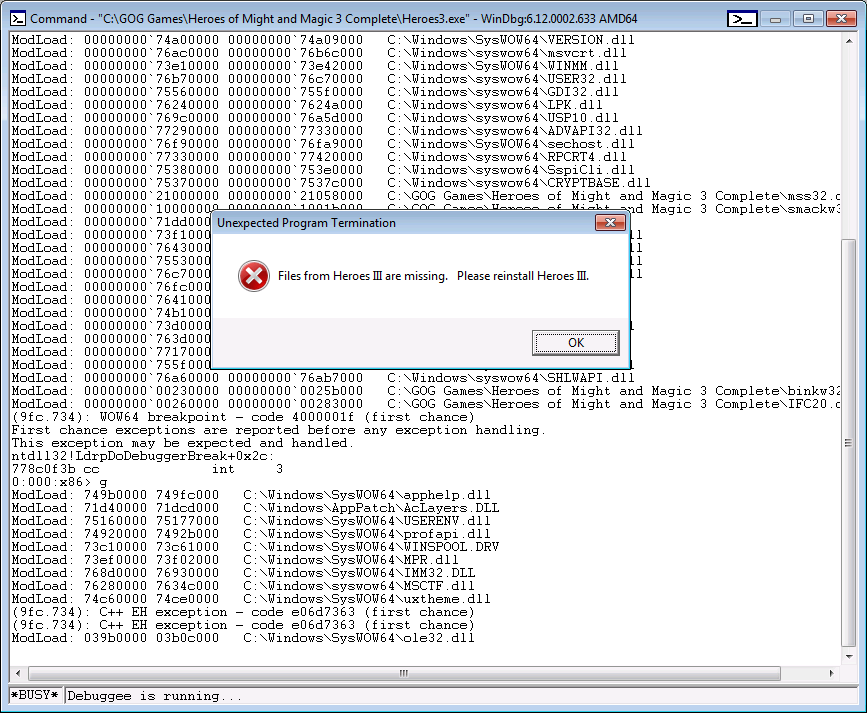The width and height of the screenshot is (867, 713).
Task: Click the mss32 ModLoad line
Action: (x=426, y=196)
